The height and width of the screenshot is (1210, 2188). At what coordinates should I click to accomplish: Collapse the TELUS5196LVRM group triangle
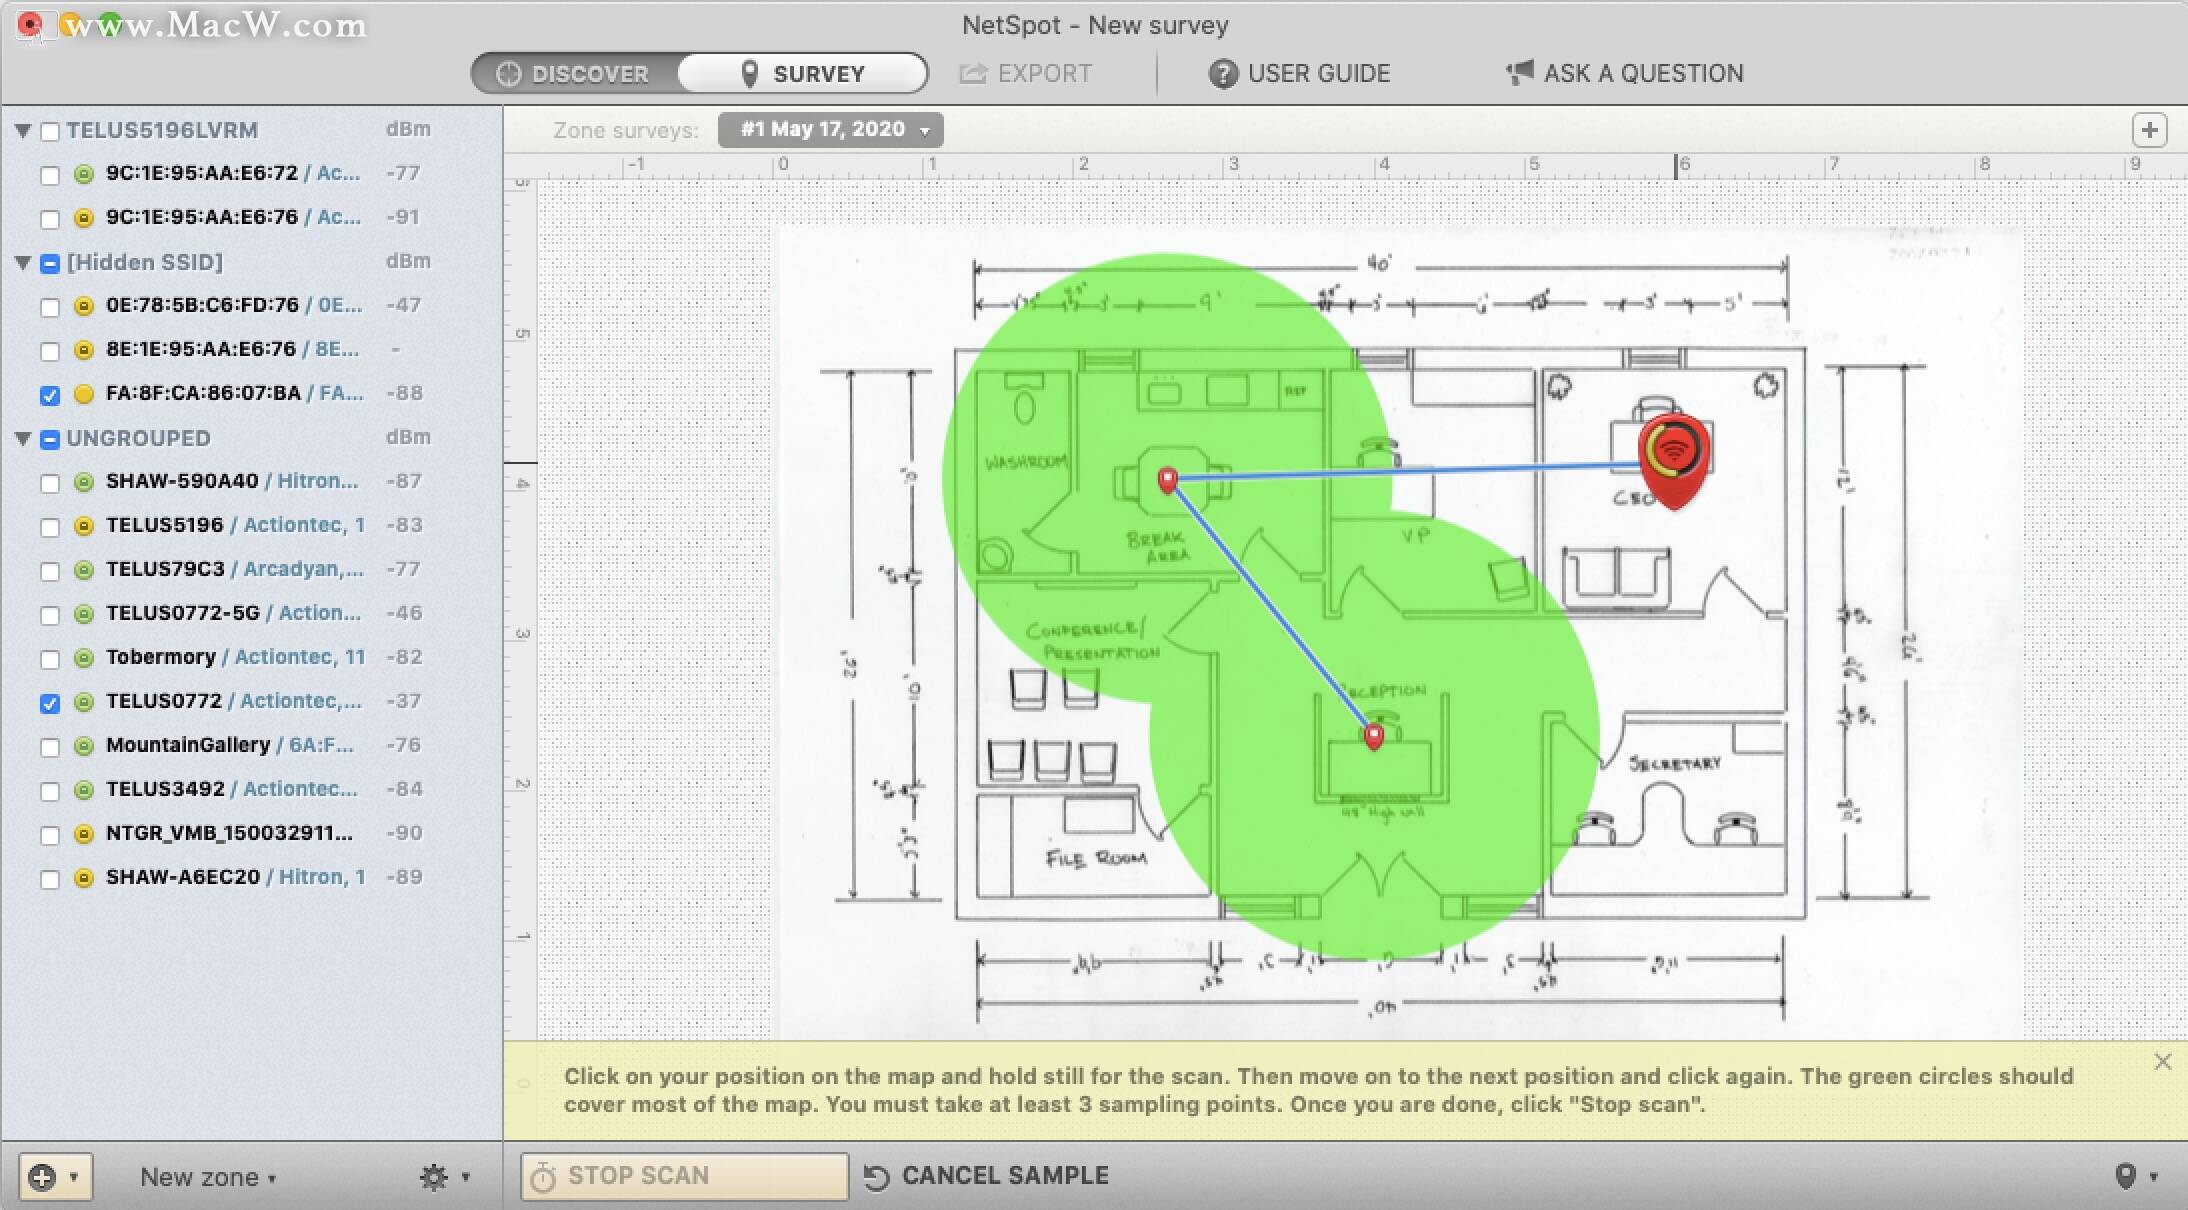click(x=23, y=131)
